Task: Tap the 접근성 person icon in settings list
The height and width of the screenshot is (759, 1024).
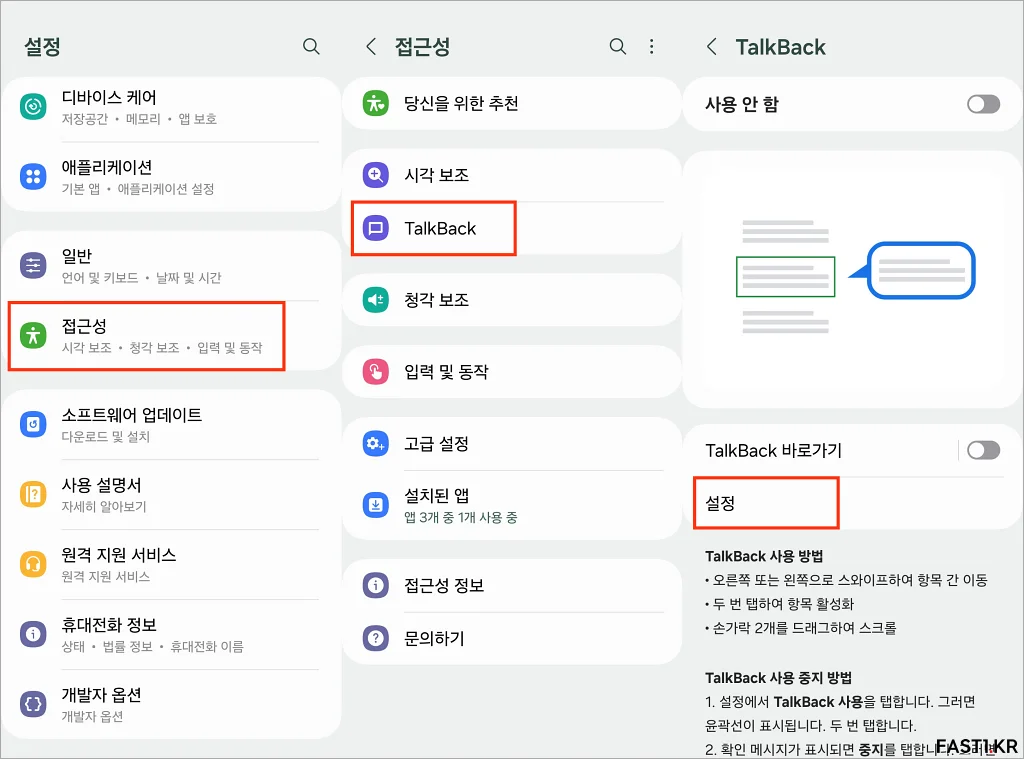Action: [x=33, y=336]
